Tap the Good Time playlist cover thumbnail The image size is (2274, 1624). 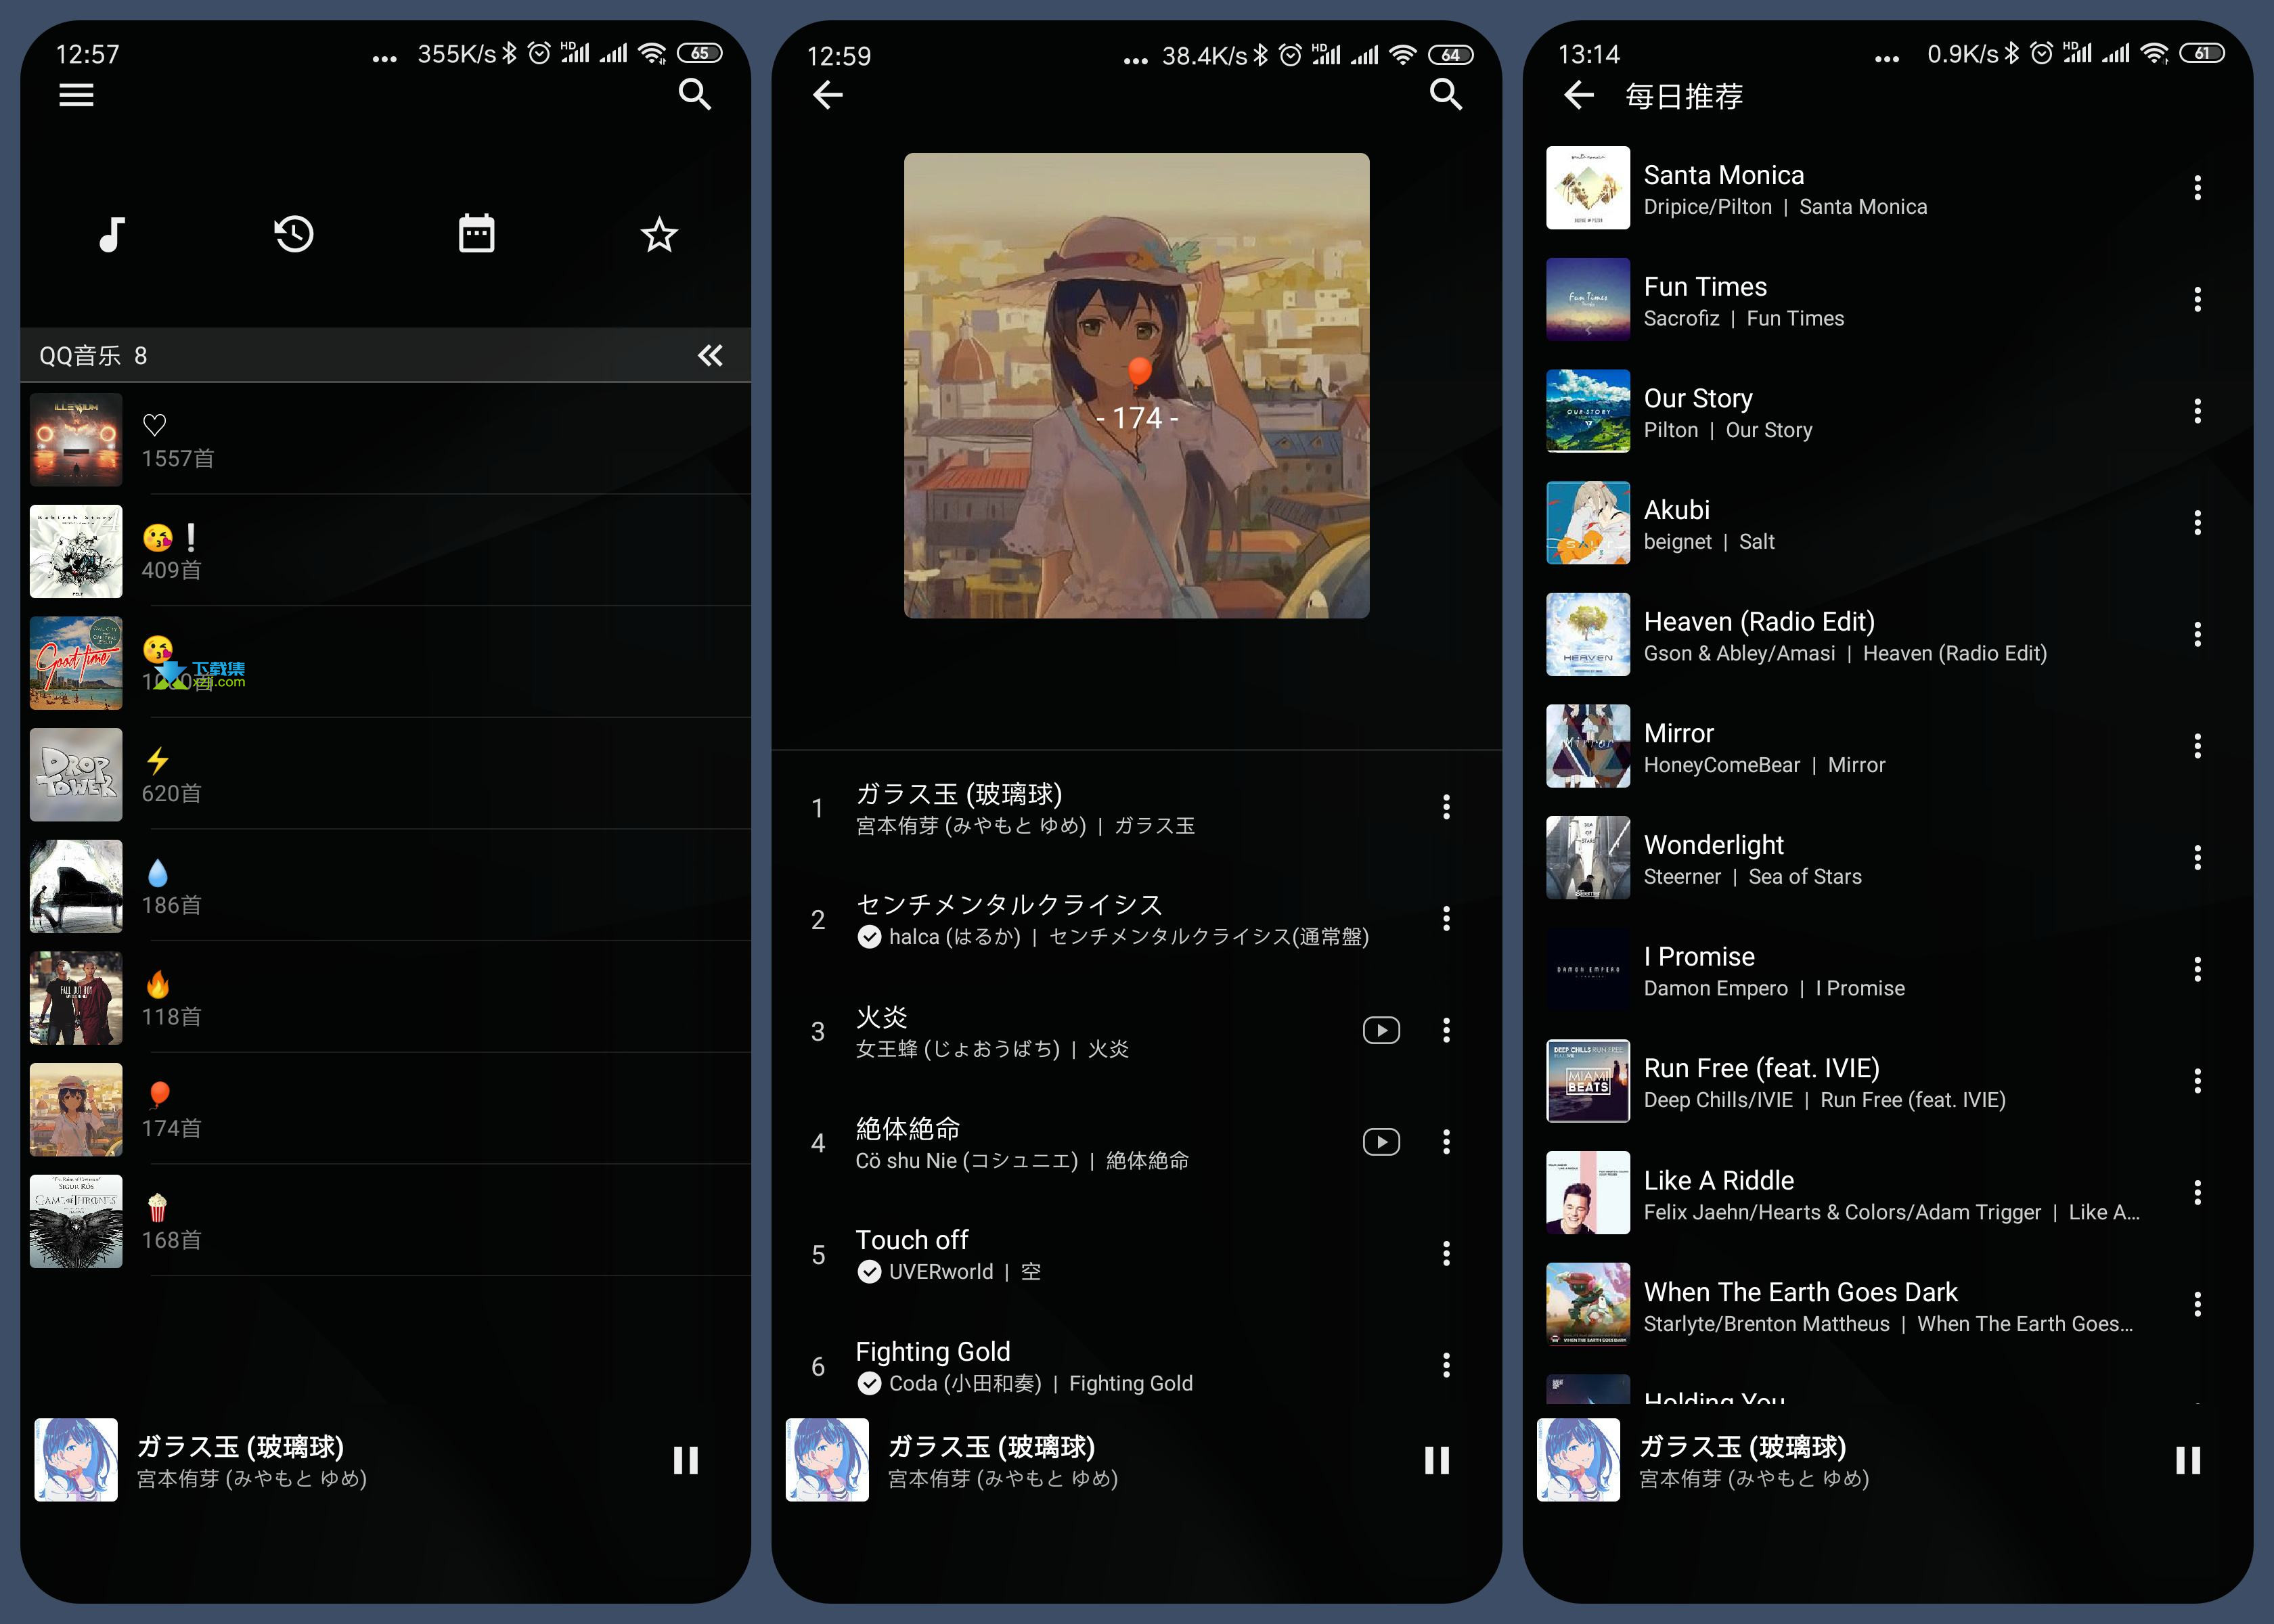coord(76,663)
